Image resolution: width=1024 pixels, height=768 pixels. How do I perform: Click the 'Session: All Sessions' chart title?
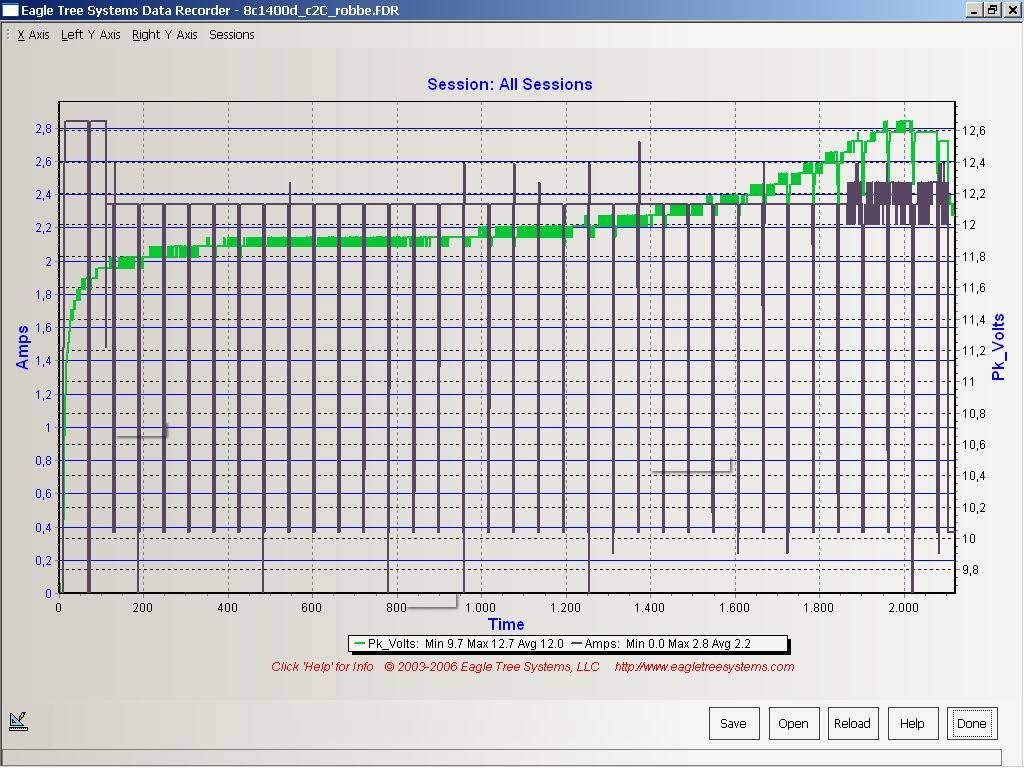tap(509, 84)
